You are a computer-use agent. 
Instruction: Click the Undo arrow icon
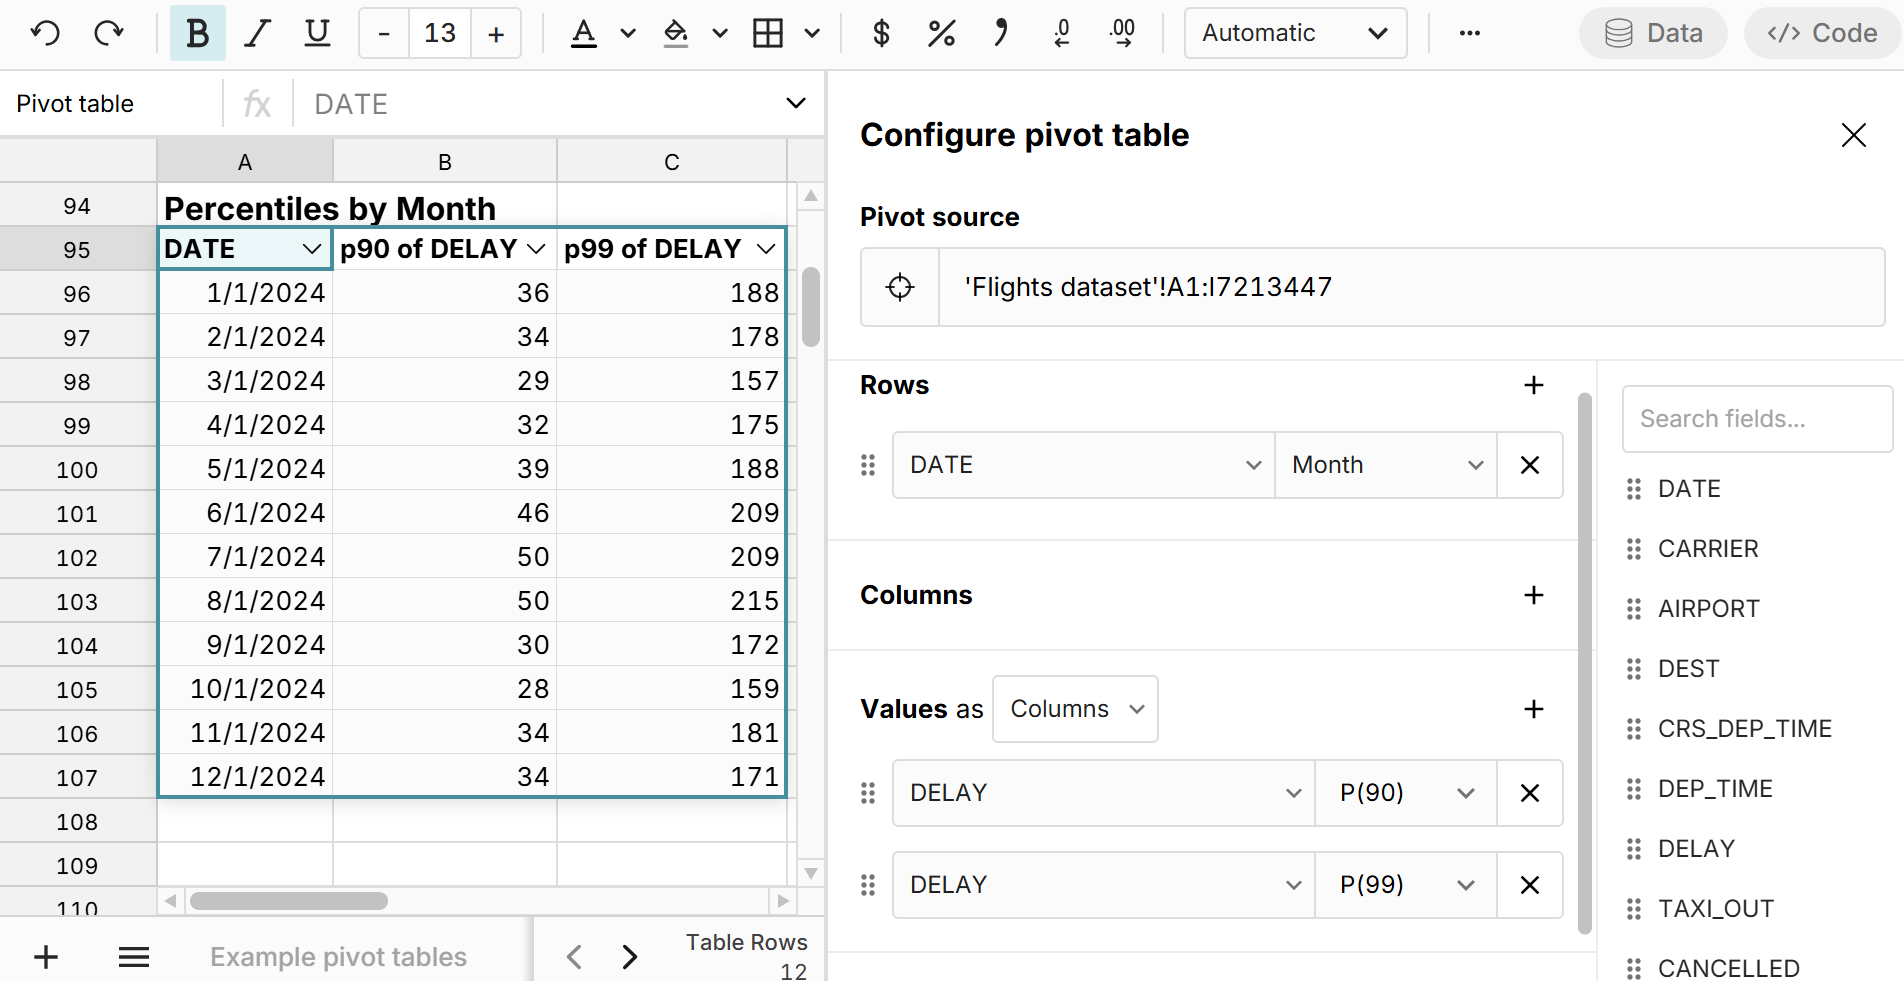[x=45, y=33]
